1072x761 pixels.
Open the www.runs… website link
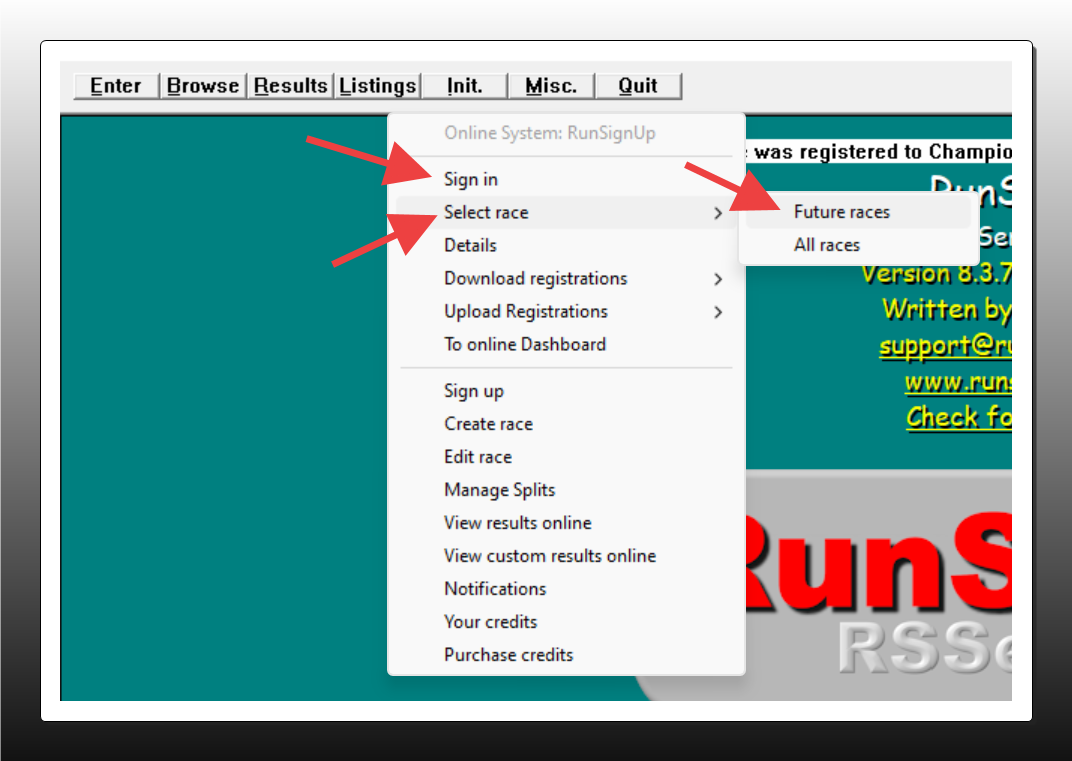pos(959,383)
